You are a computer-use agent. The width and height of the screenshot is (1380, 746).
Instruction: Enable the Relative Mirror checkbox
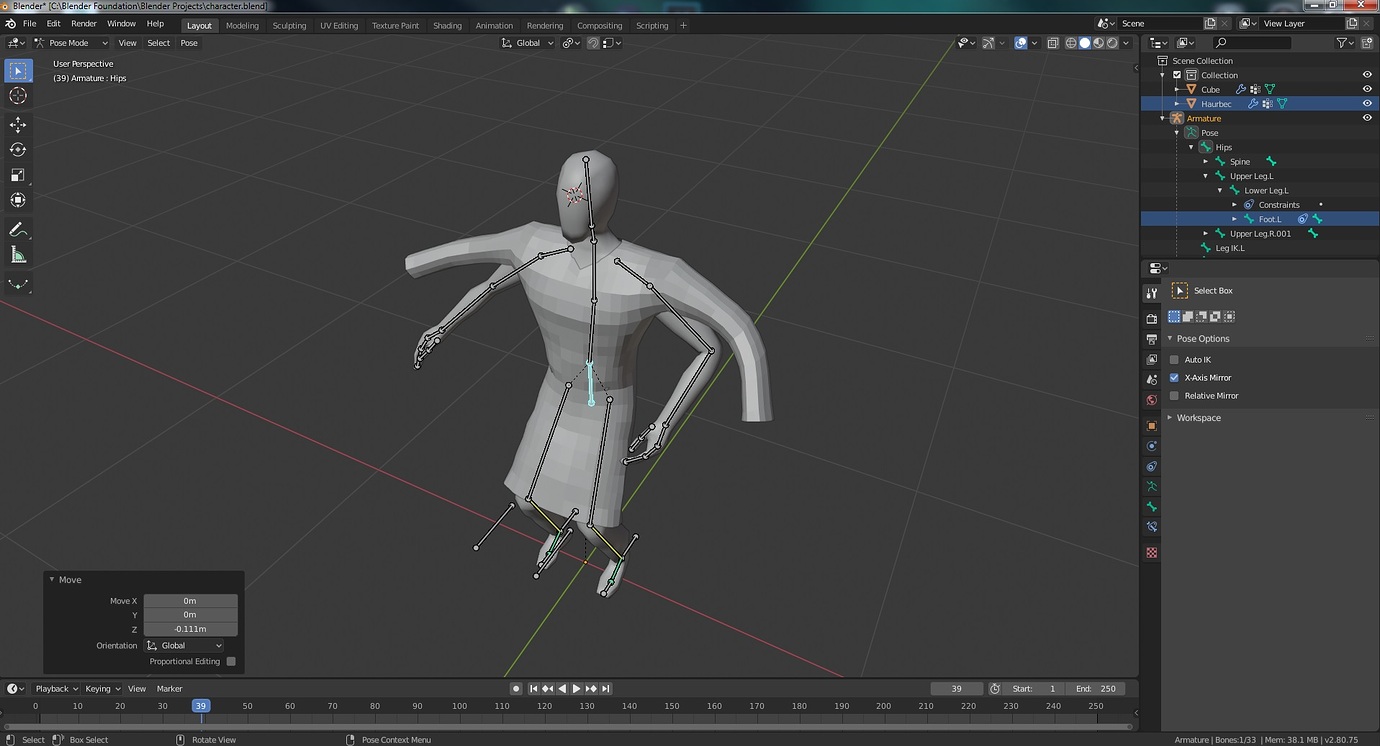tap(1174, 396)
